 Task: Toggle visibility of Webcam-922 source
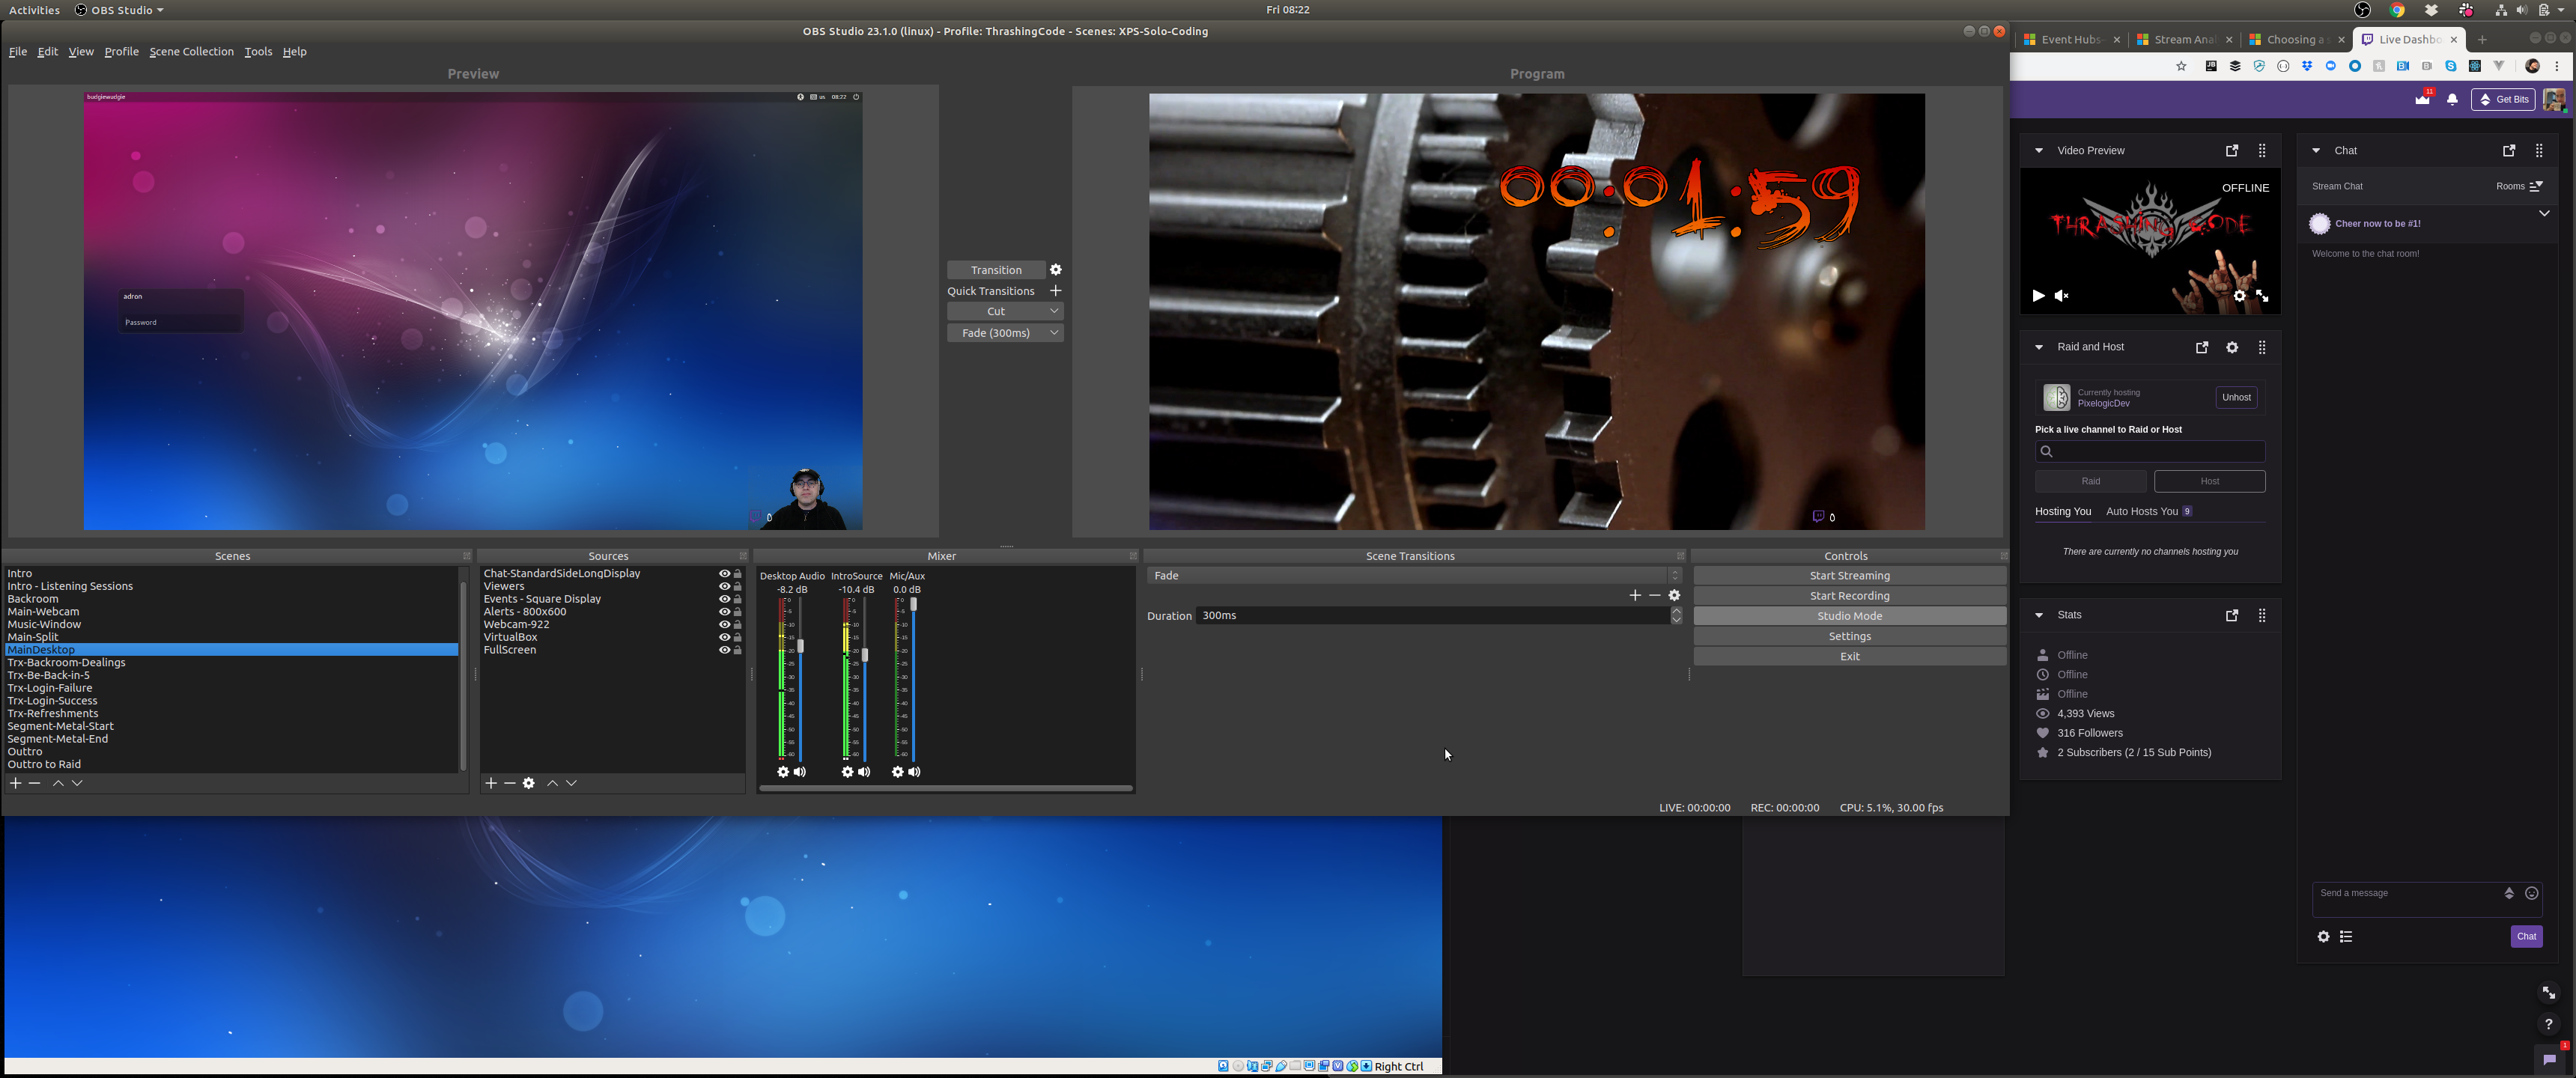coord(724,625)
